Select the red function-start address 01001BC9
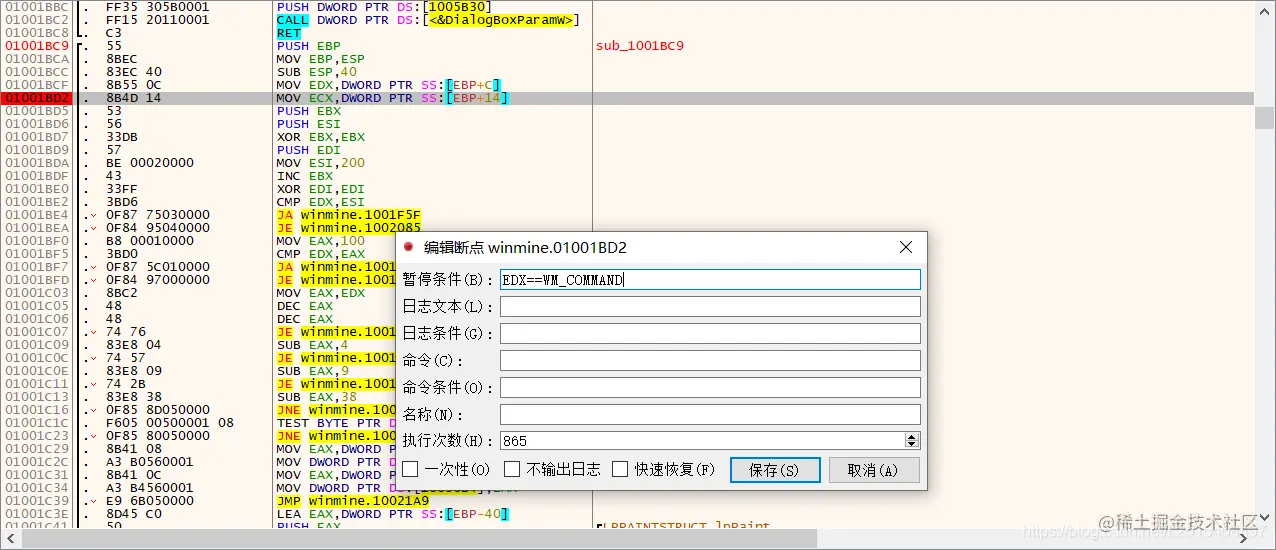The width and height of the screenshot is (1276, 550). tap(36, 46)
